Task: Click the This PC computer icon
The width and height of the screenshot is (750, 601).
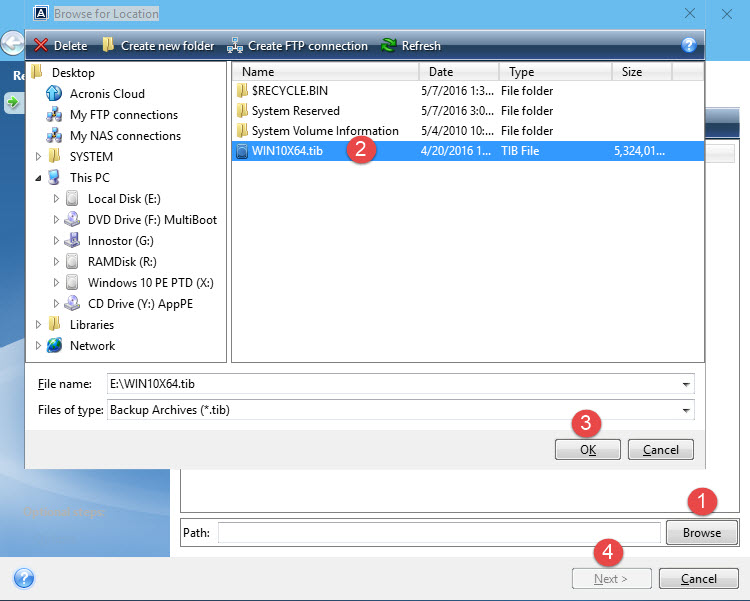Action: coord(54,178)
